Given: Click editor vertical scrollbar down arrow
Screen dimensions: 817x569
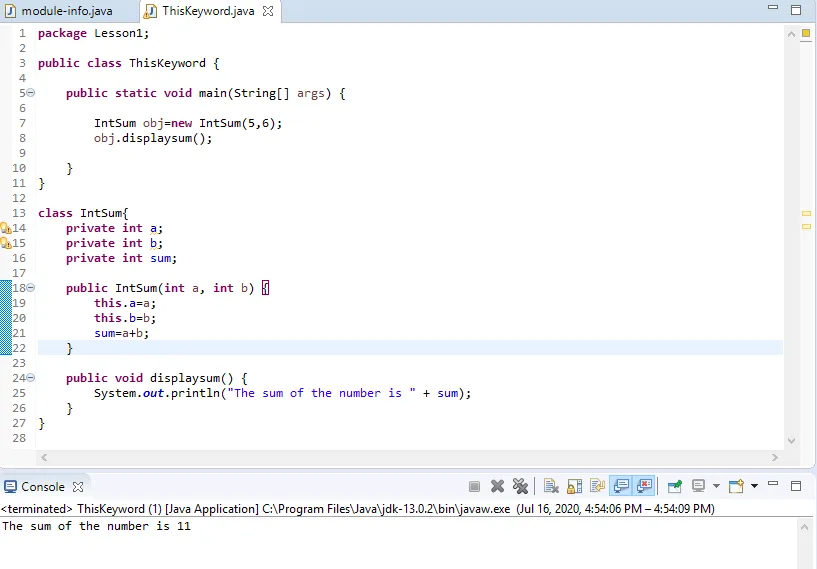Looking at the screenshot, I should coord(791,441).
